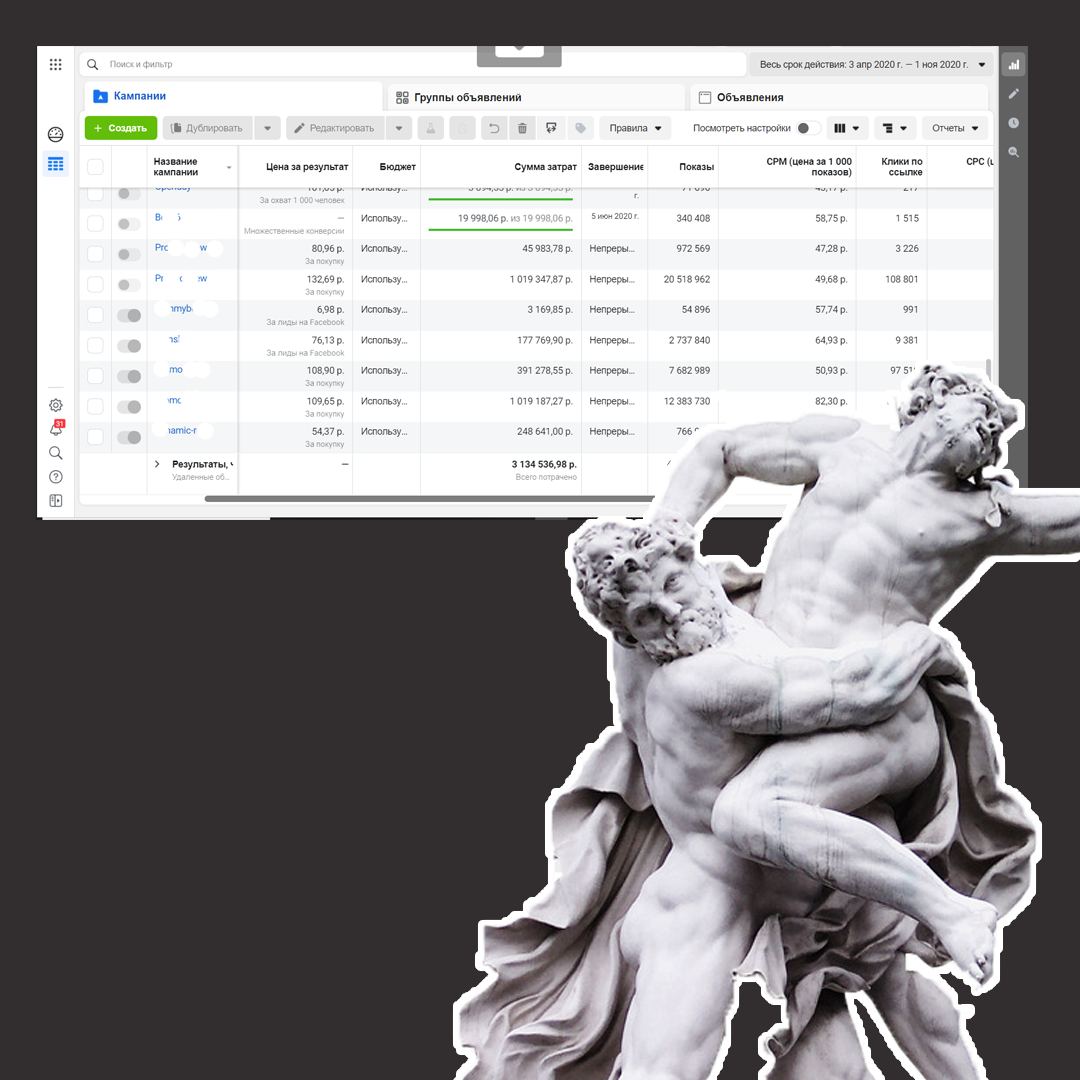Open dropdown arrow next to Редактировать

399,128
